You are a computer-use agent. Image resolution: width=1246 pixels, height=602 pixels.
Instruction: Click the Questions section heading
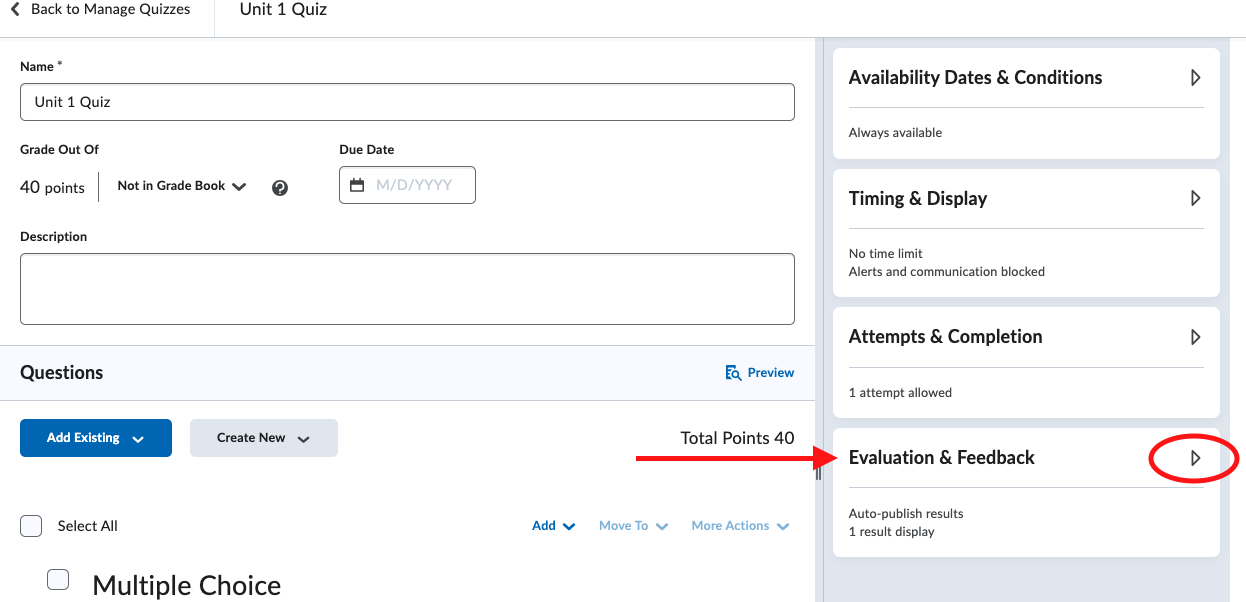pyautogui.click(x=61, y=373)
